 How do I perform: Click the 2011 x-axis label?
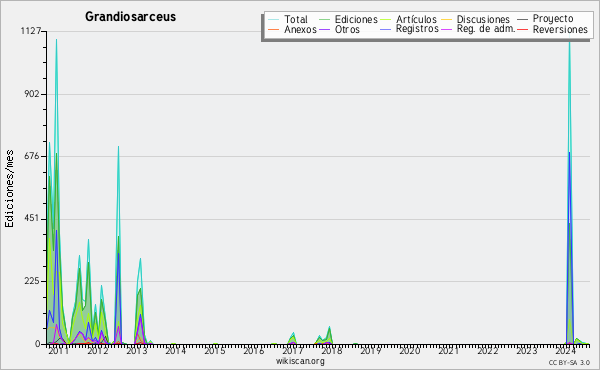(59, 351)
